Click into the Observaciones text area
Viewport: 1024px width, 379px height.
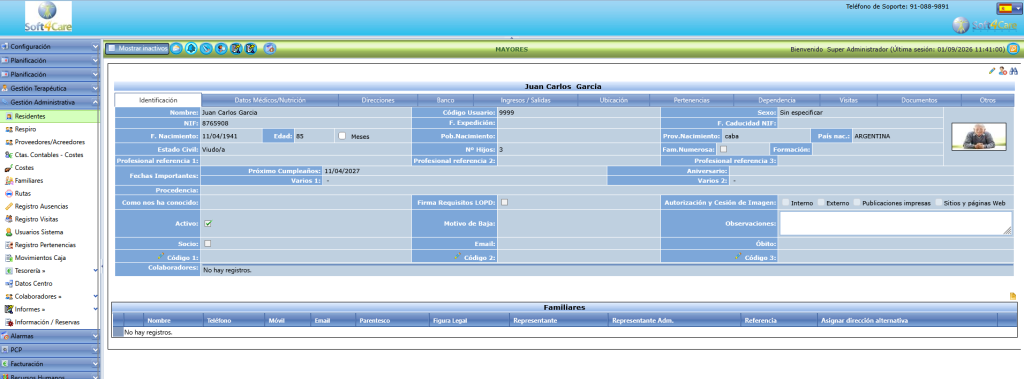coord(895,223)
